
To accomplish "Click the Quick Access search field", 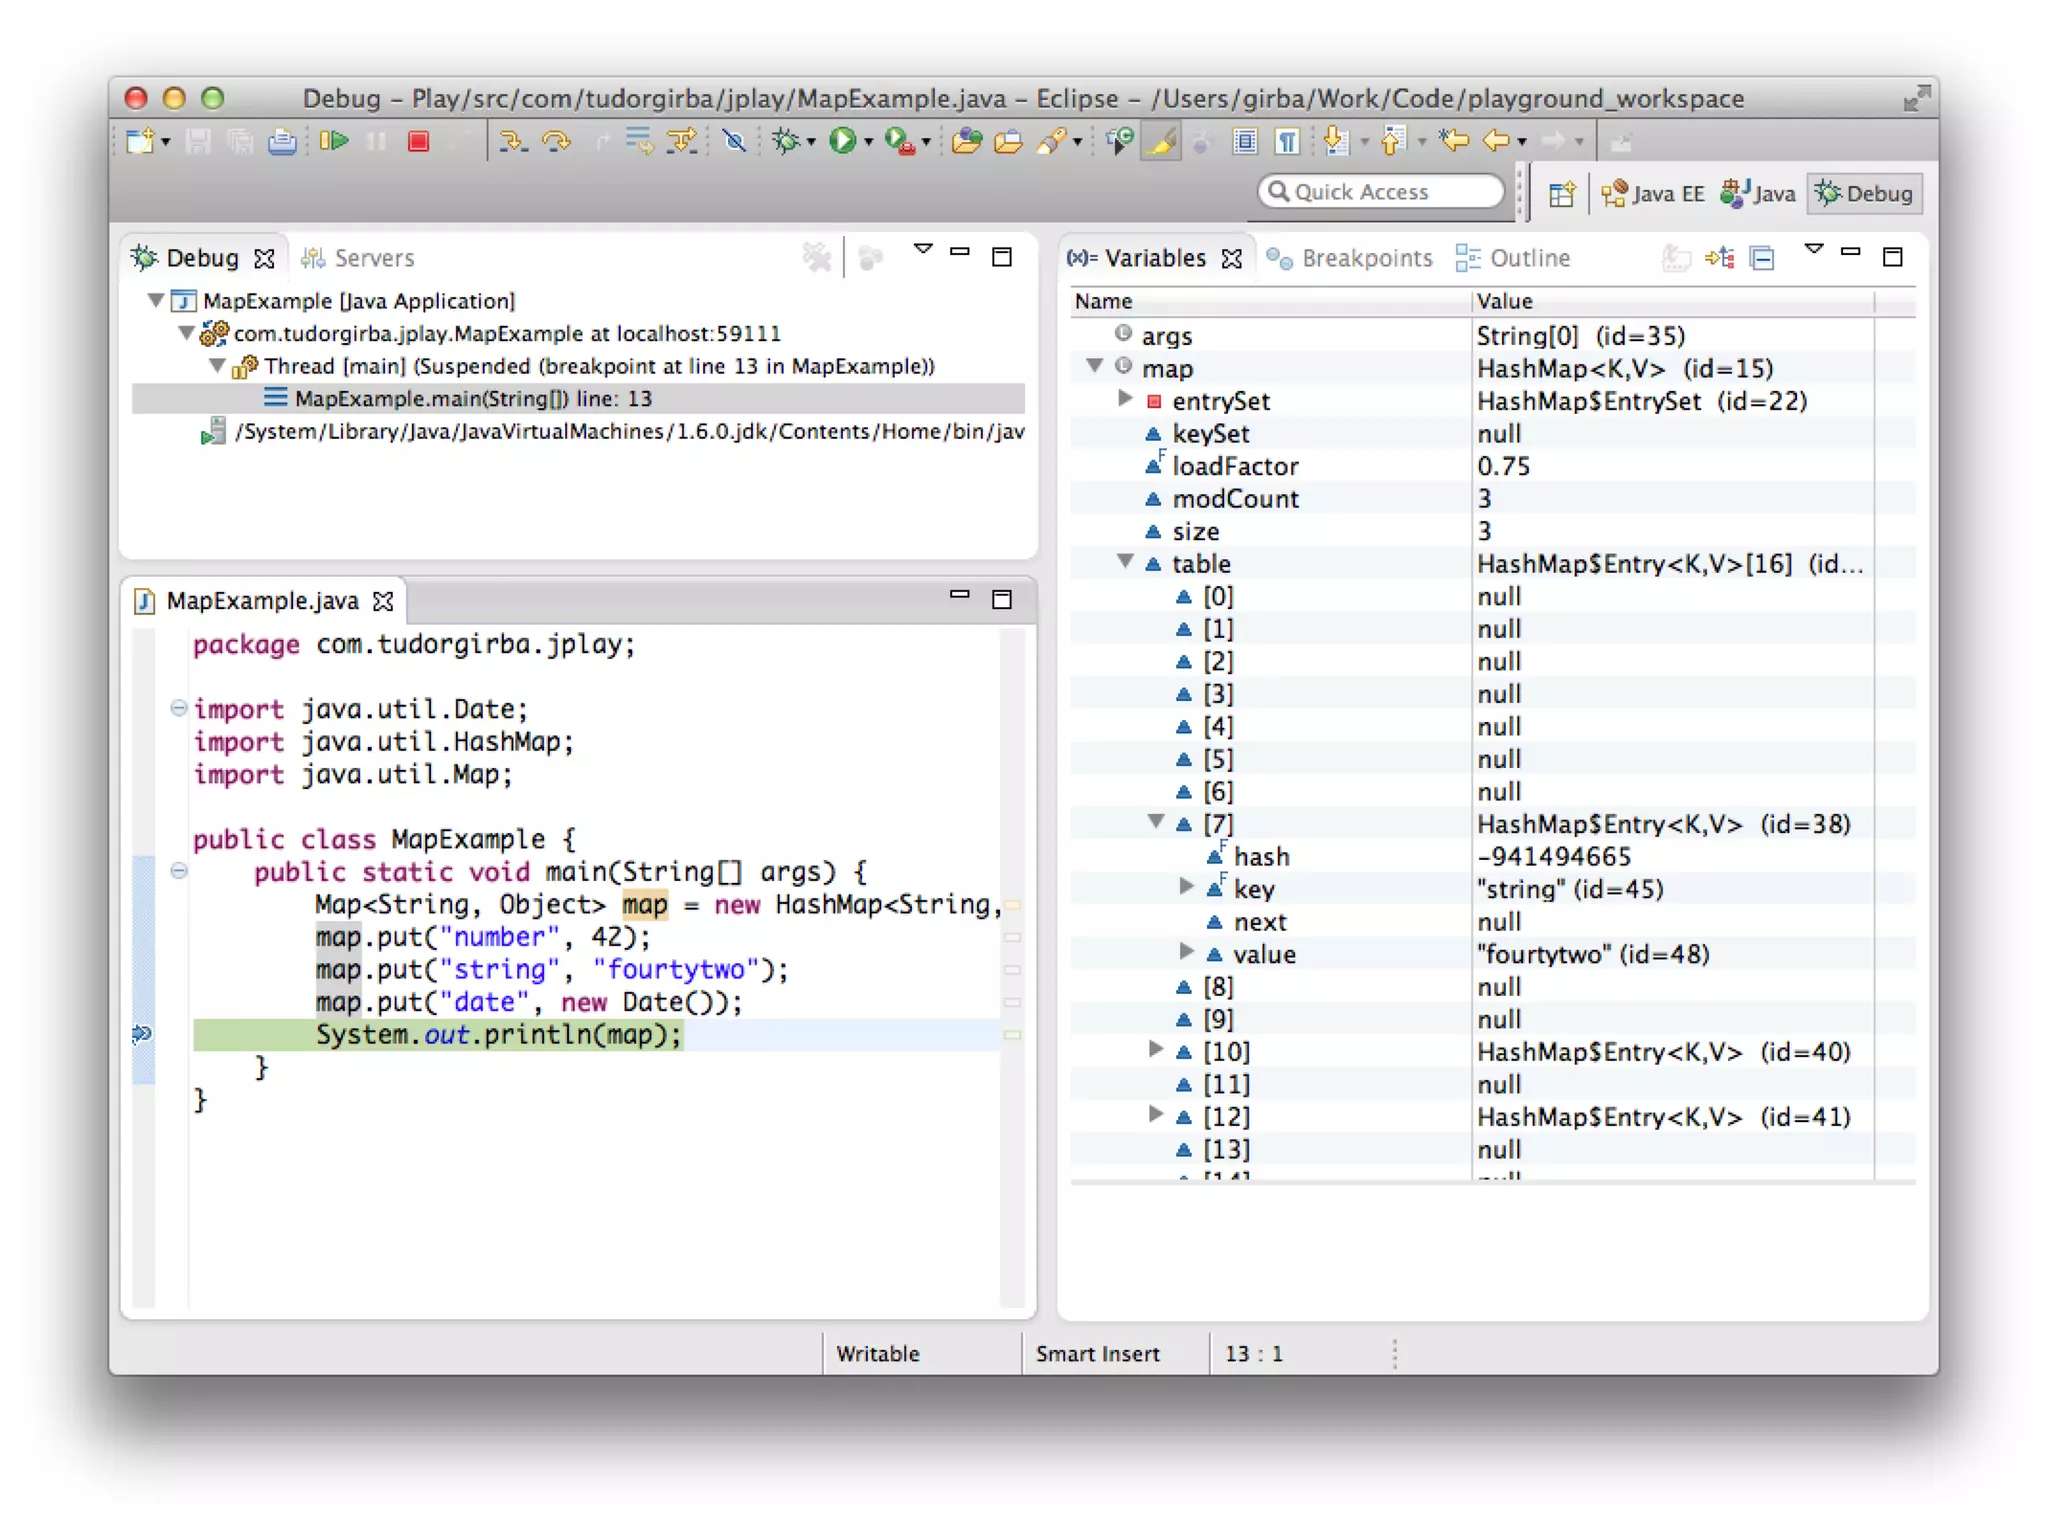I will [x=1383, y=192].
